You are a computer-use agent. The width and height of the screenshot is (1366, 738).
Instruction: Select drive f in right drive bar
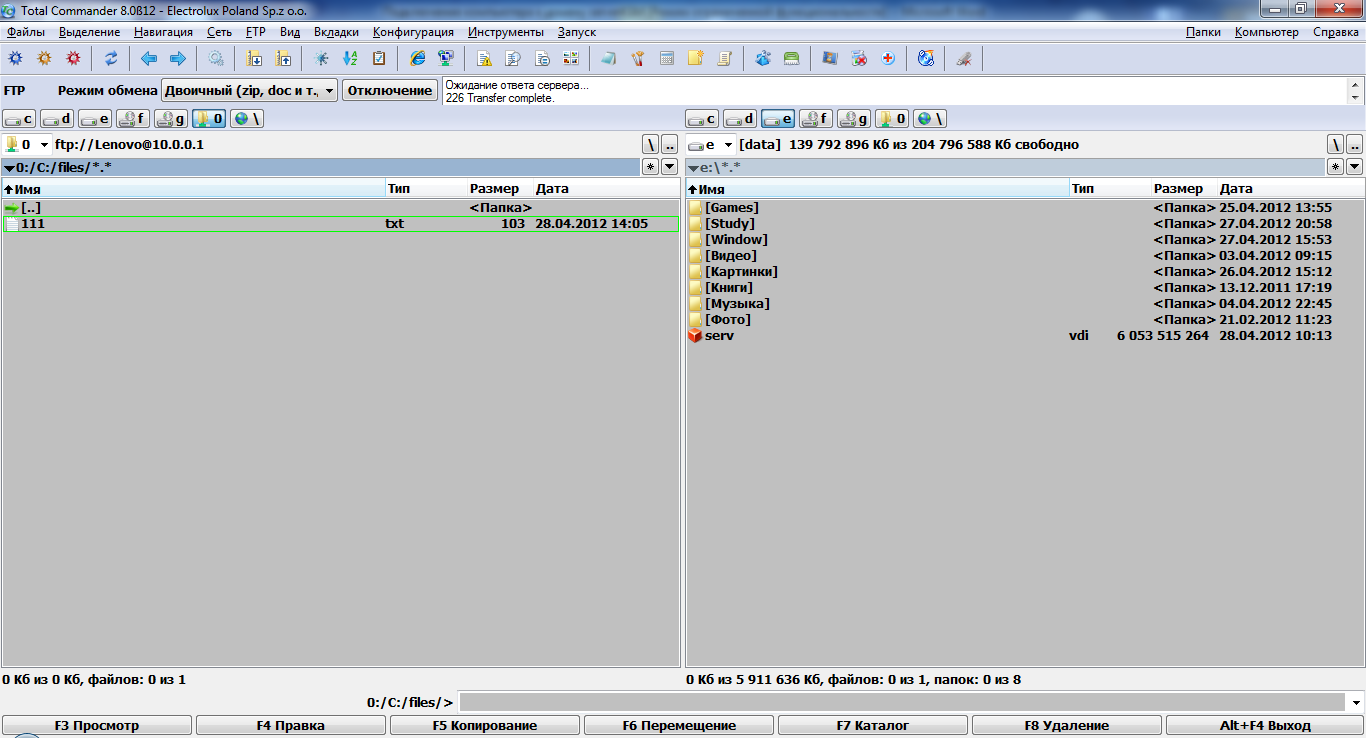coord(816,119)
